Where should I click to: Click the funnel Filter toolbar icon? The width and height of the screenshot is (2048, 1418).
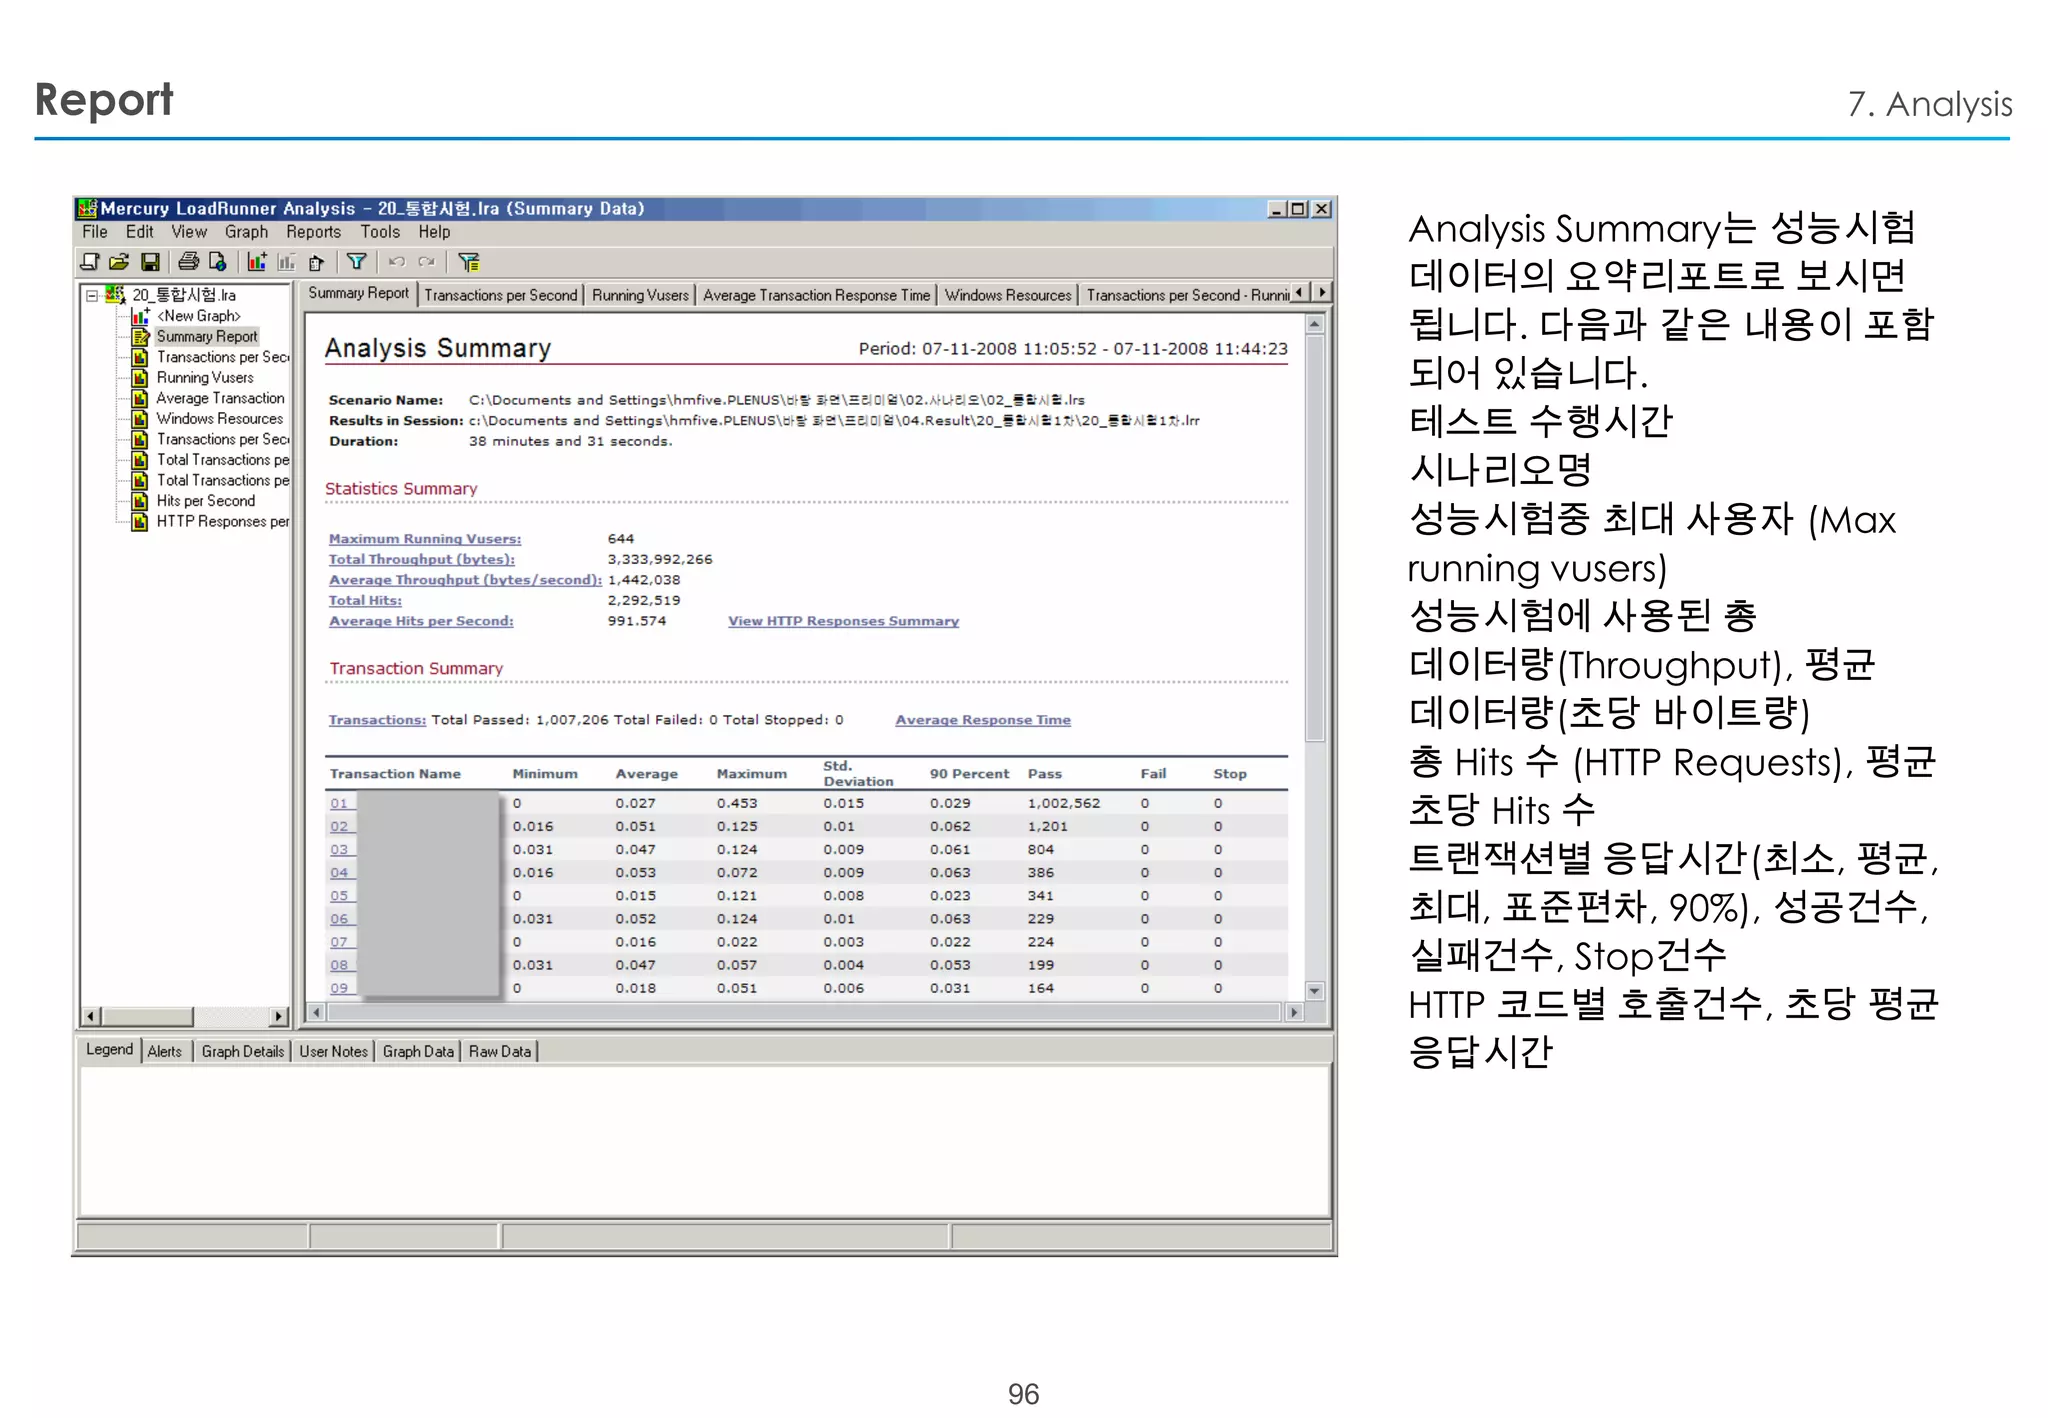(x=356, y=262)
